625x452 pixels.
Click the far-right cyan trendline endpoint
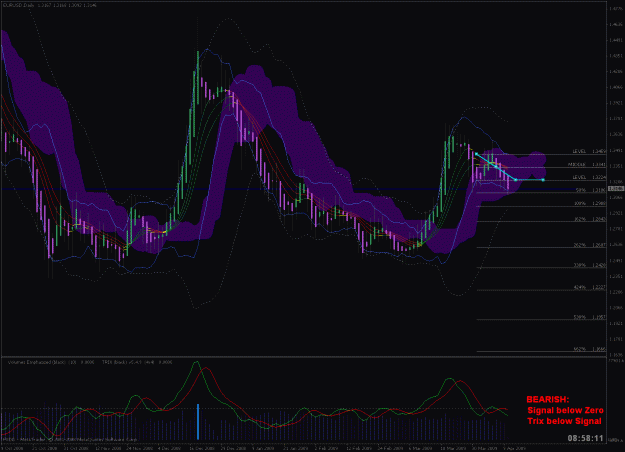pyautogui.click(x=543, y=180)
